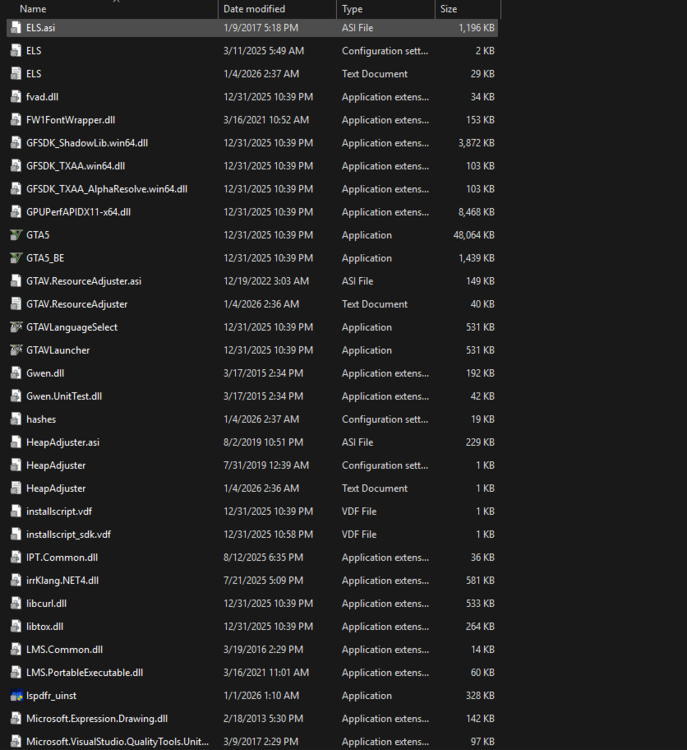This screenshot has width=687, height=750.
Task: Click the installscript.vdf file icon
Action: click(x=16, y=511)
